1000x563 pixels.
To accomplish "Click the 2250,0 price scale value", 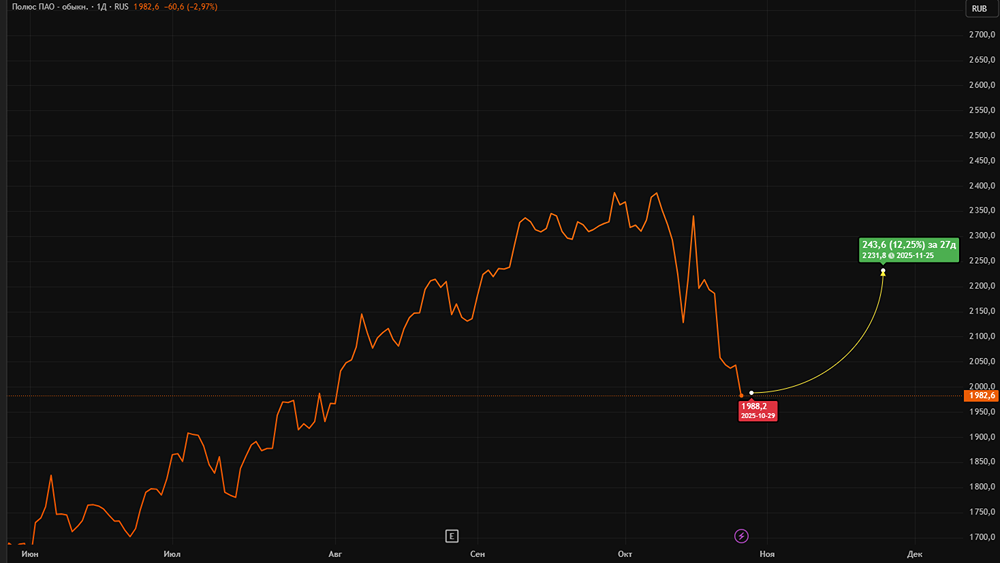I will click(x=982, y=261).
